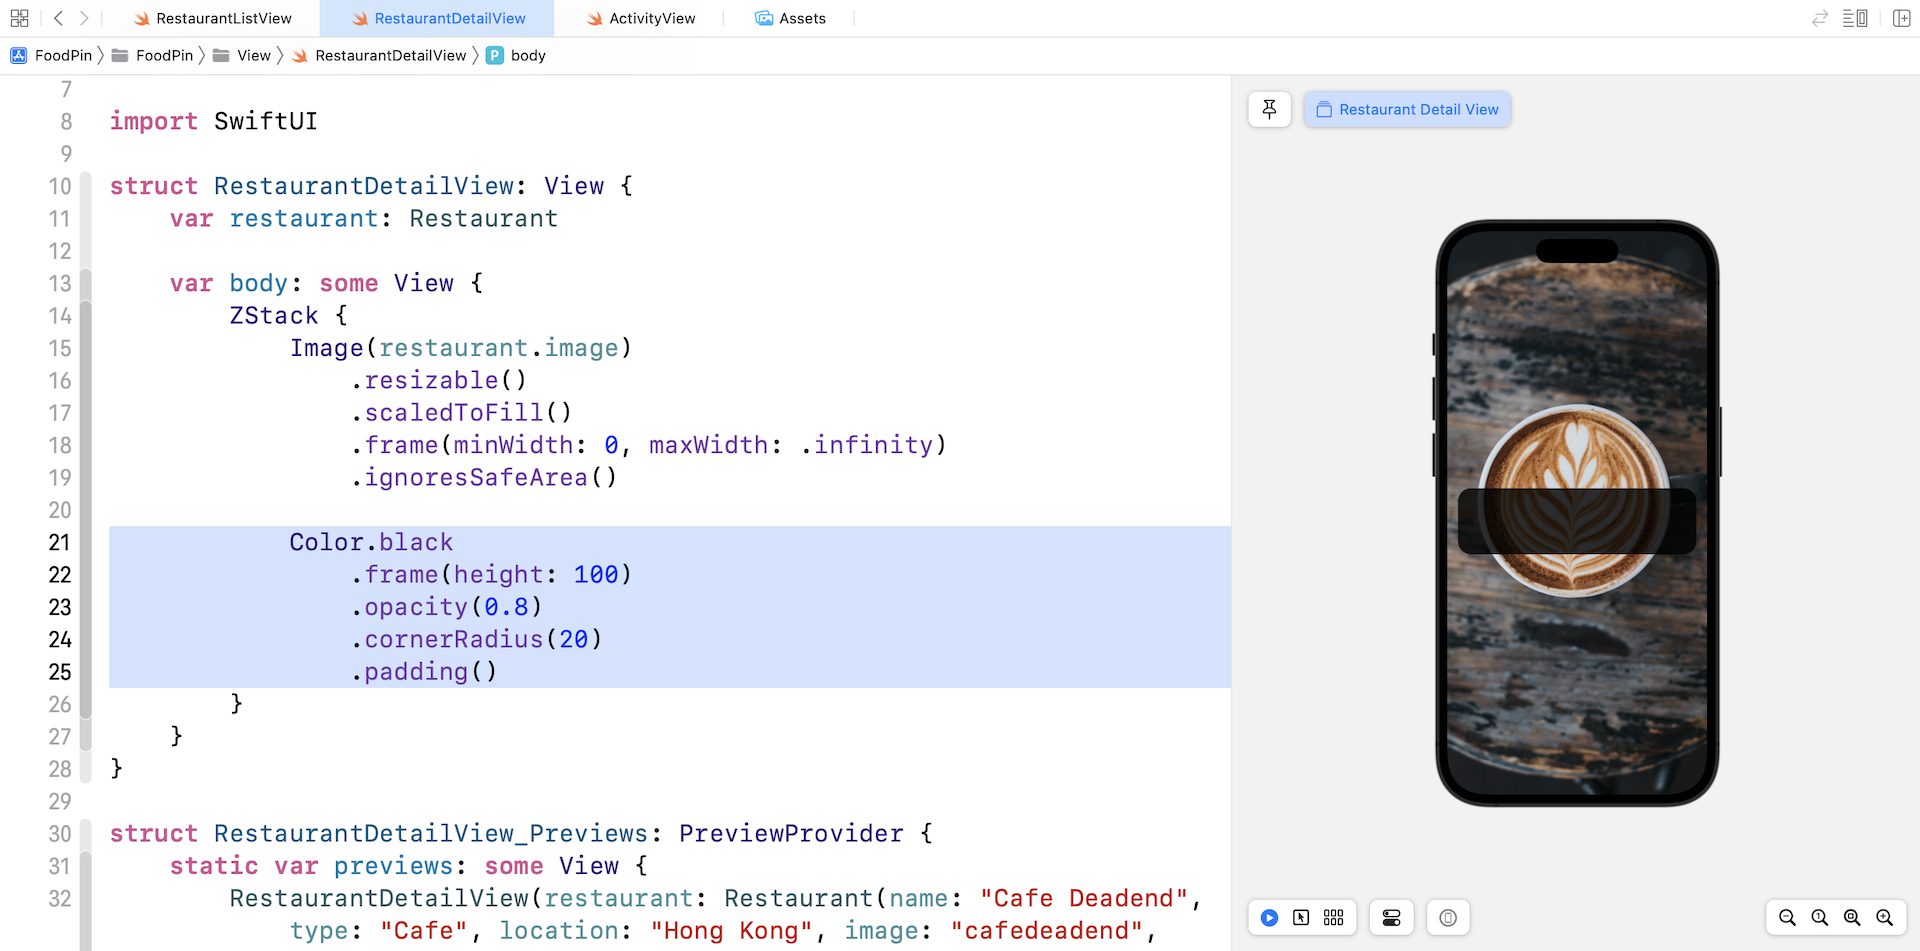The image size is (1920, 951).
Task: Zoom in the preview canvas
Action: 1885,917
